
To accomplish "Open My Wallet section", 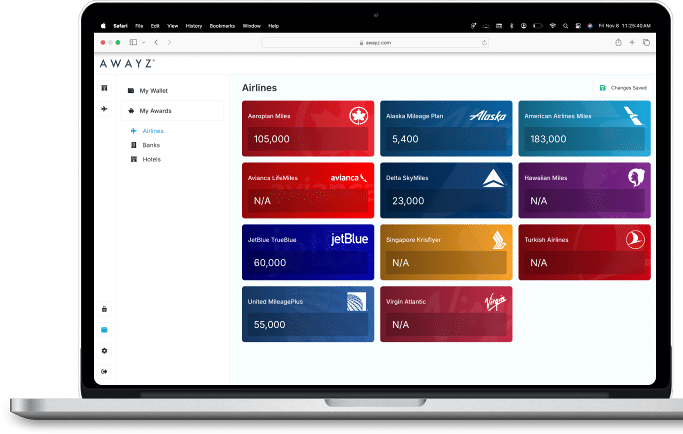I will pyautogui.click(x=172, y=91).
